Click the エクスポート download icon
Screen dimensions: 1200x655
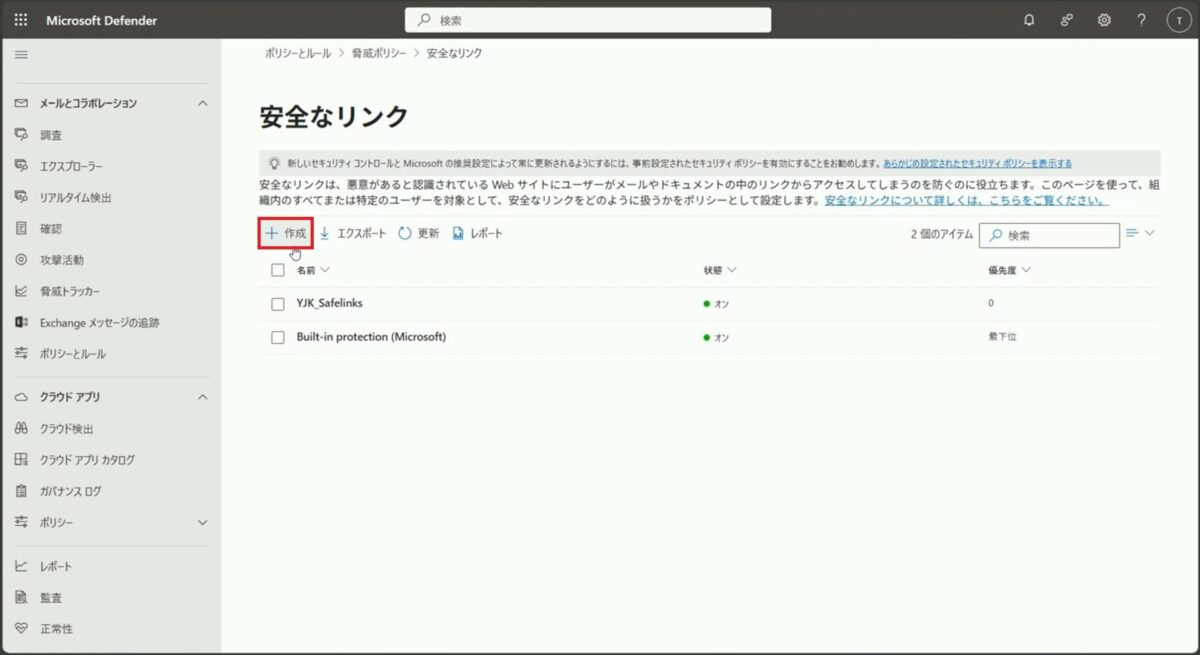click(324, 233)
